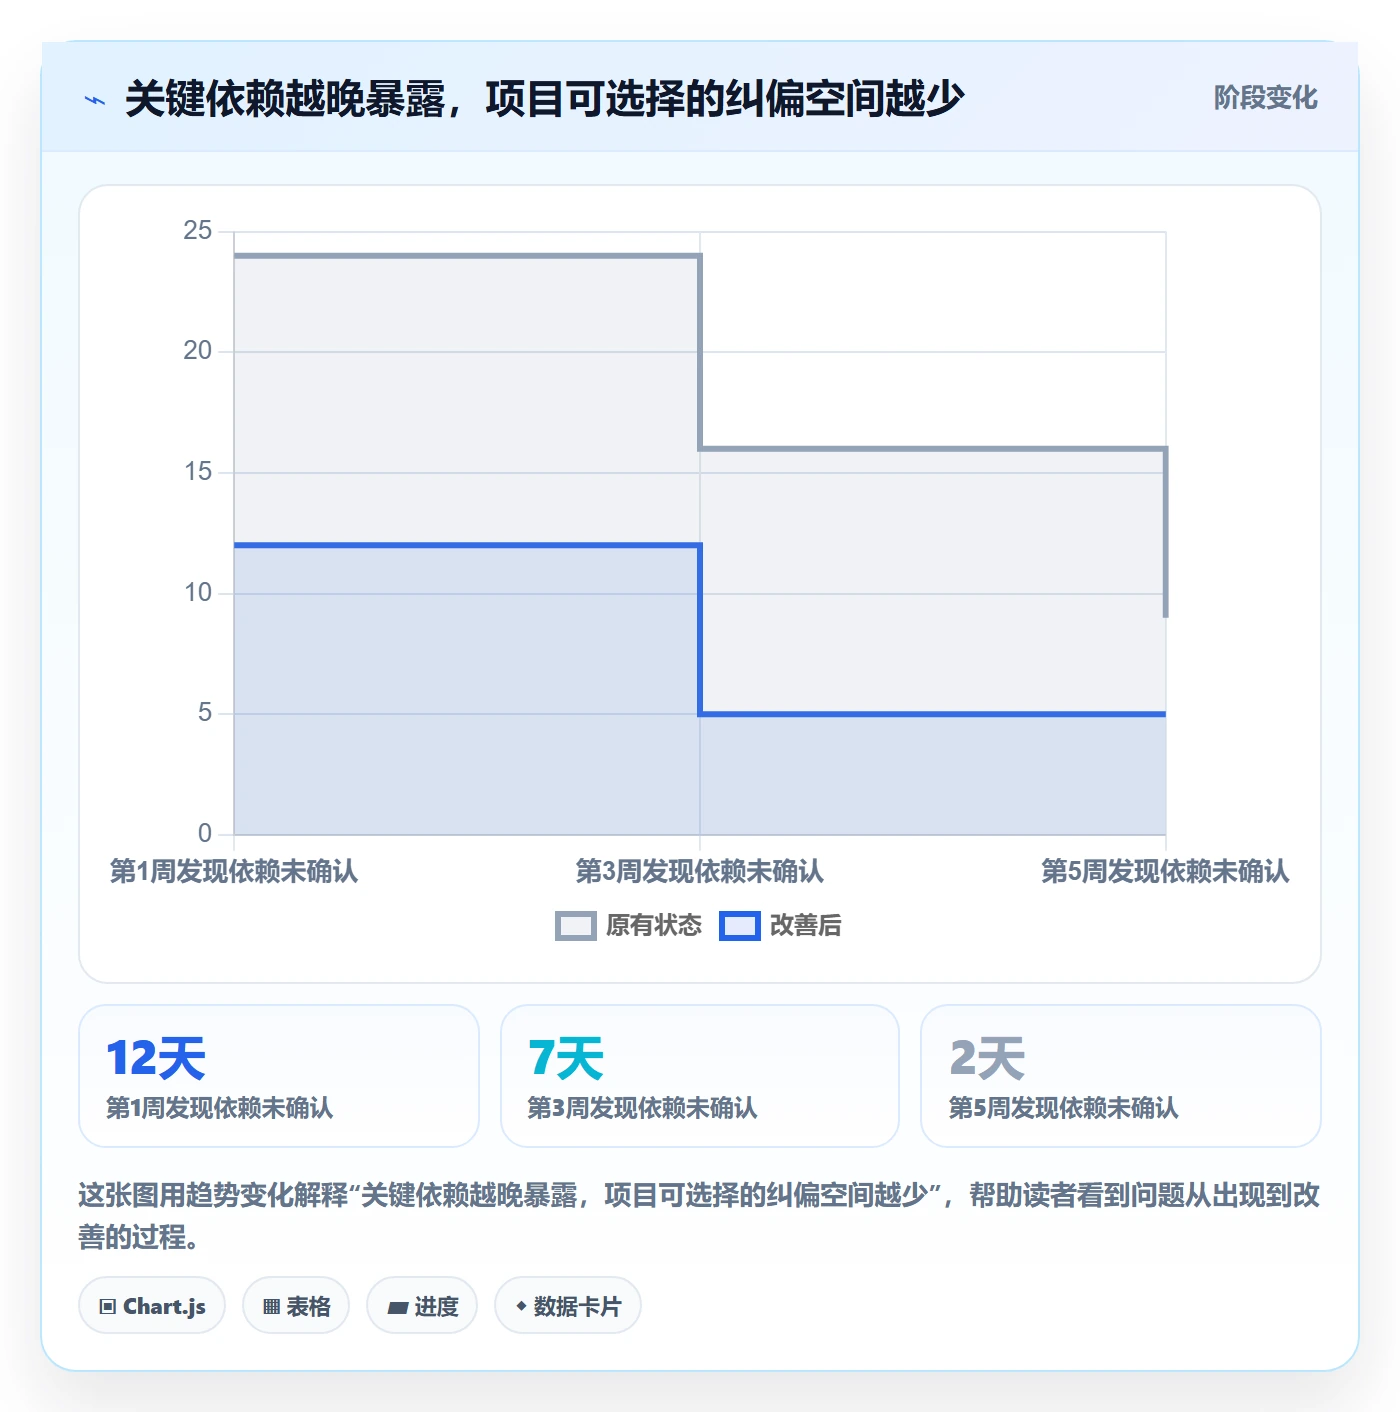This screenshot has width=1400, height=1412.
Task: Click the chart title heading text
Action: tap(544, 99)
